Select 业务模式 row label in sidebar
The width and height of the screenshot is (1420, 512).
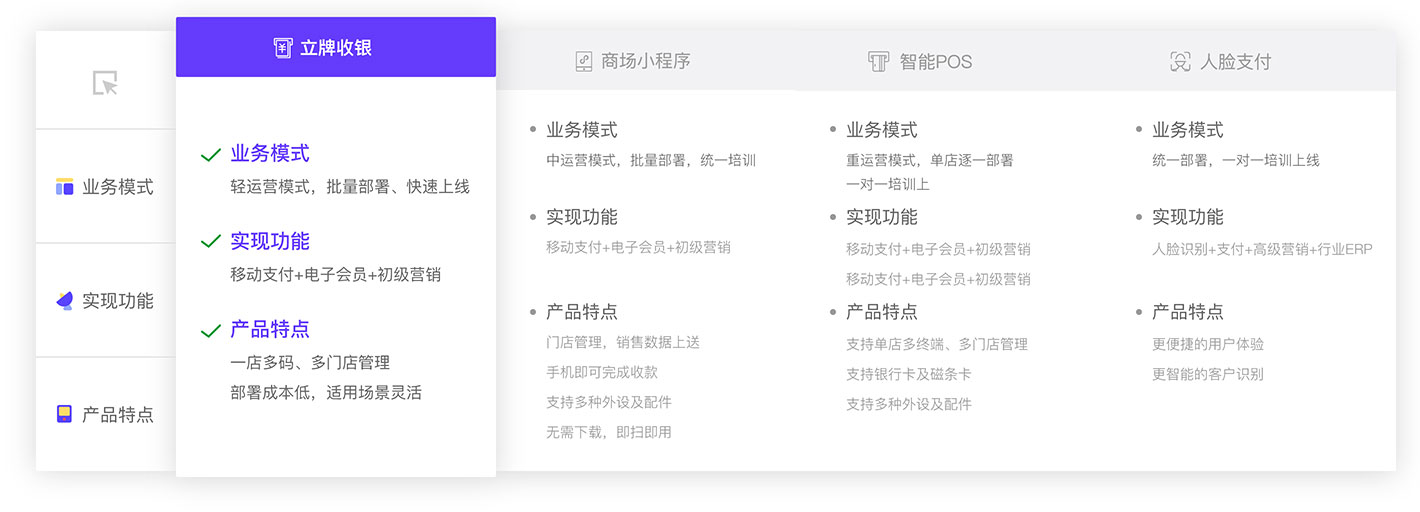tap(118, 187)
